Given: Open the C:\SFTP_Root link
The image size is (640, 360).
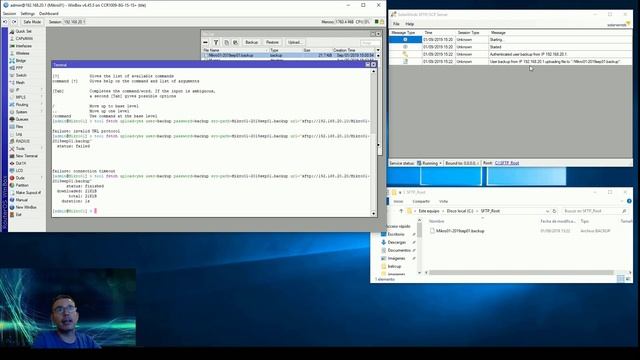Looking at the screenshot, I should pyautogui.click(x=507, y=163).
